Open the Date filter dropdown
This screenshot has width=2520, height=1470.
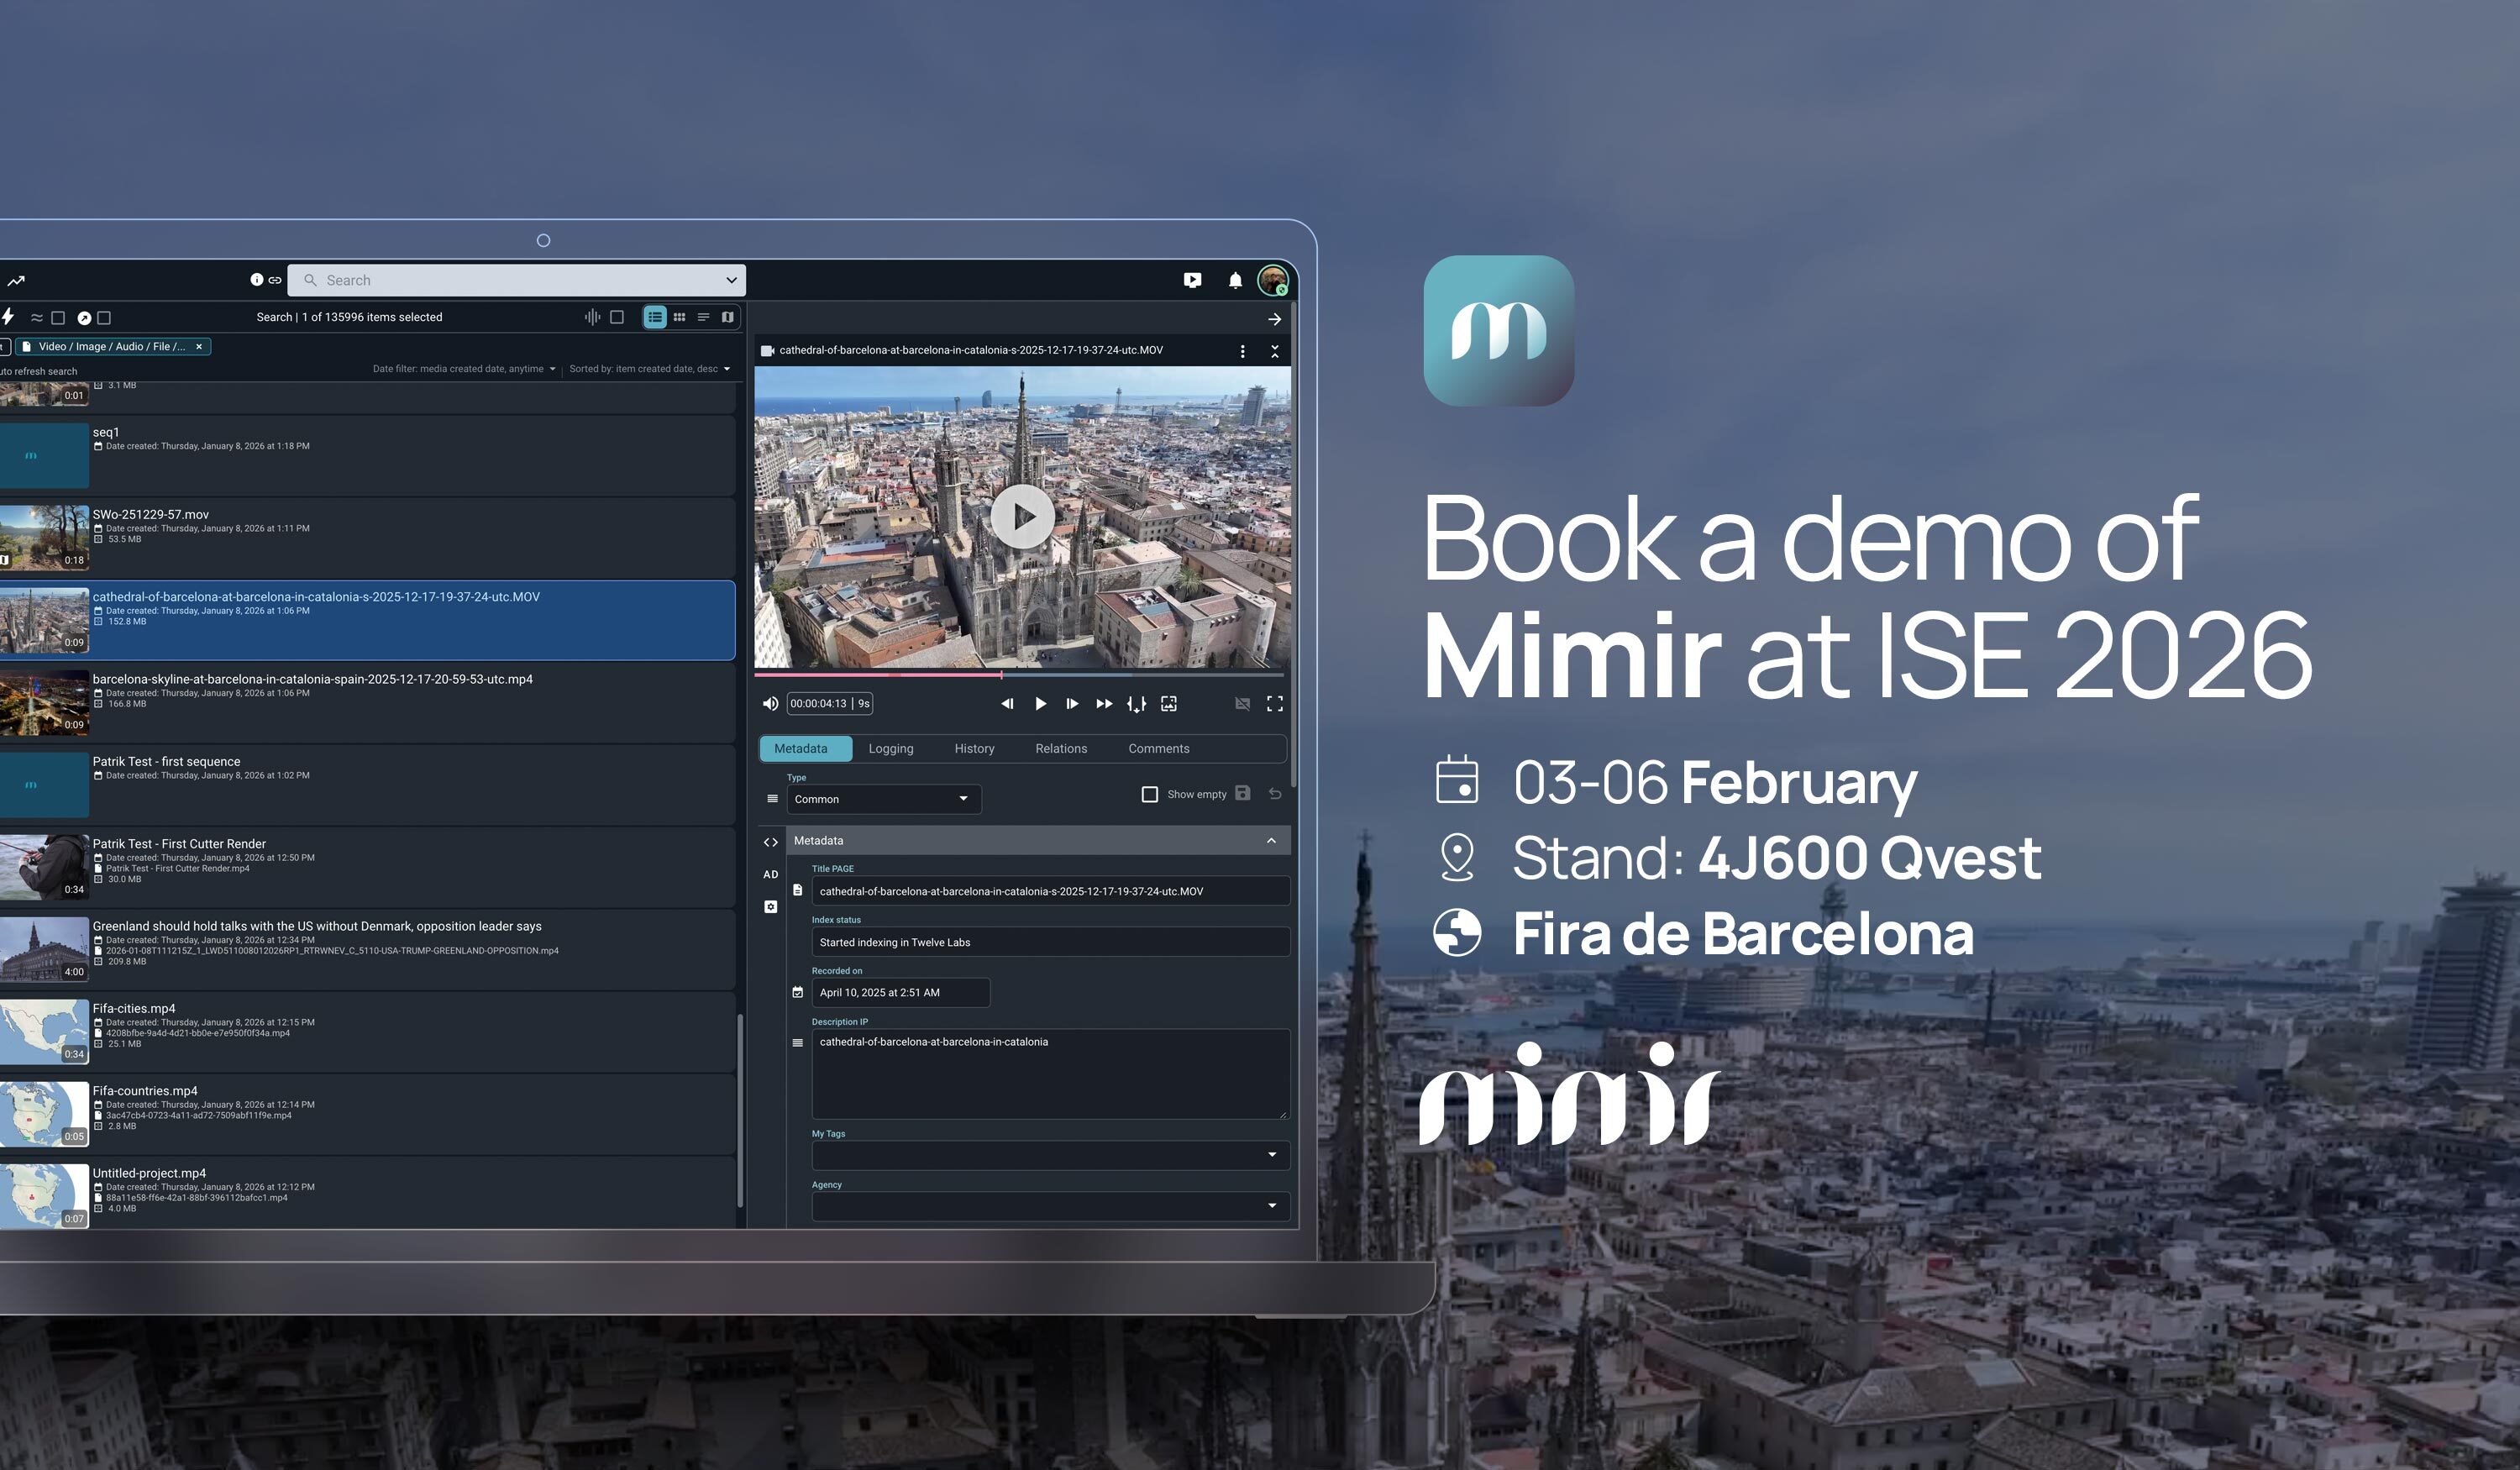tap(463, 368)
